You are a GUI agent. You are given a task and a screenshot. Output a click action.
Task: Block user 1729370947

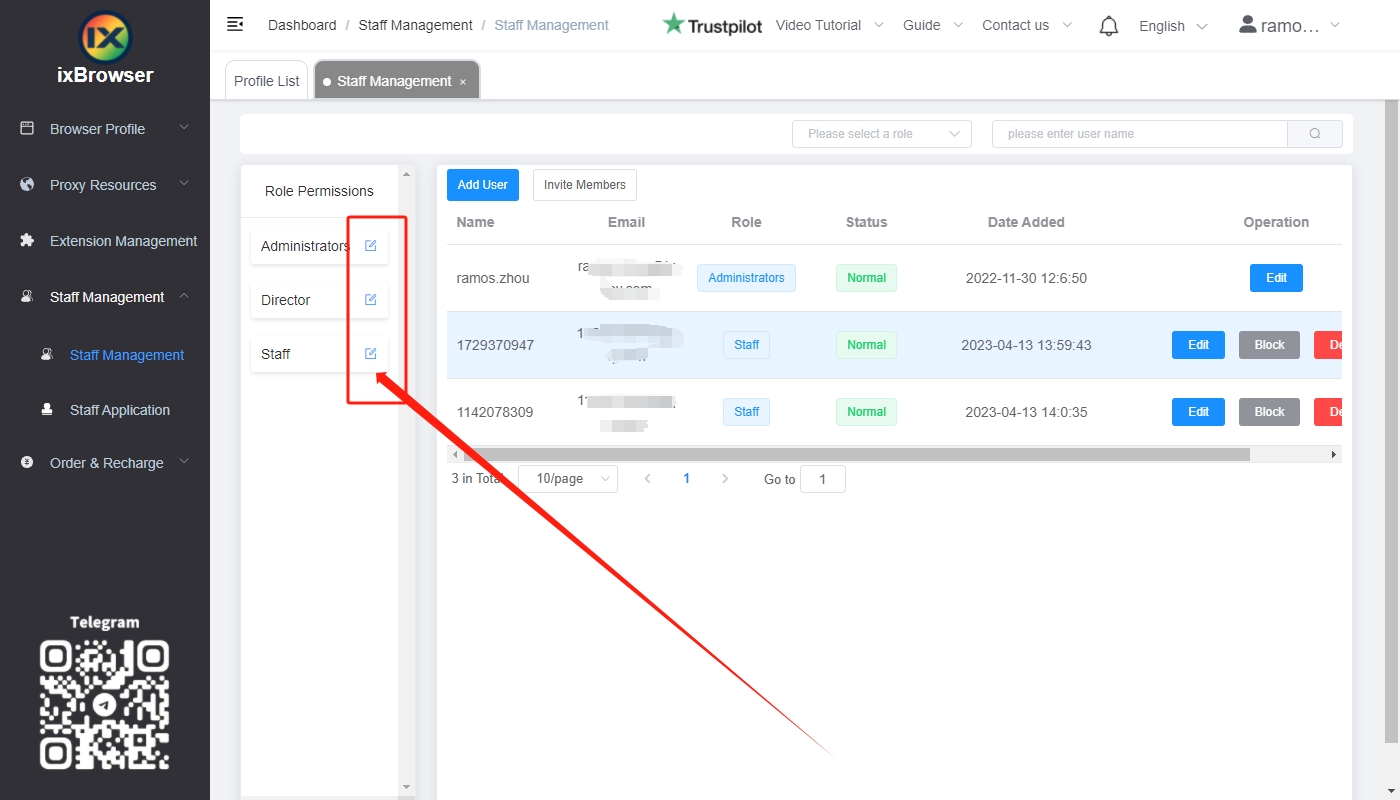[1269, 345]
